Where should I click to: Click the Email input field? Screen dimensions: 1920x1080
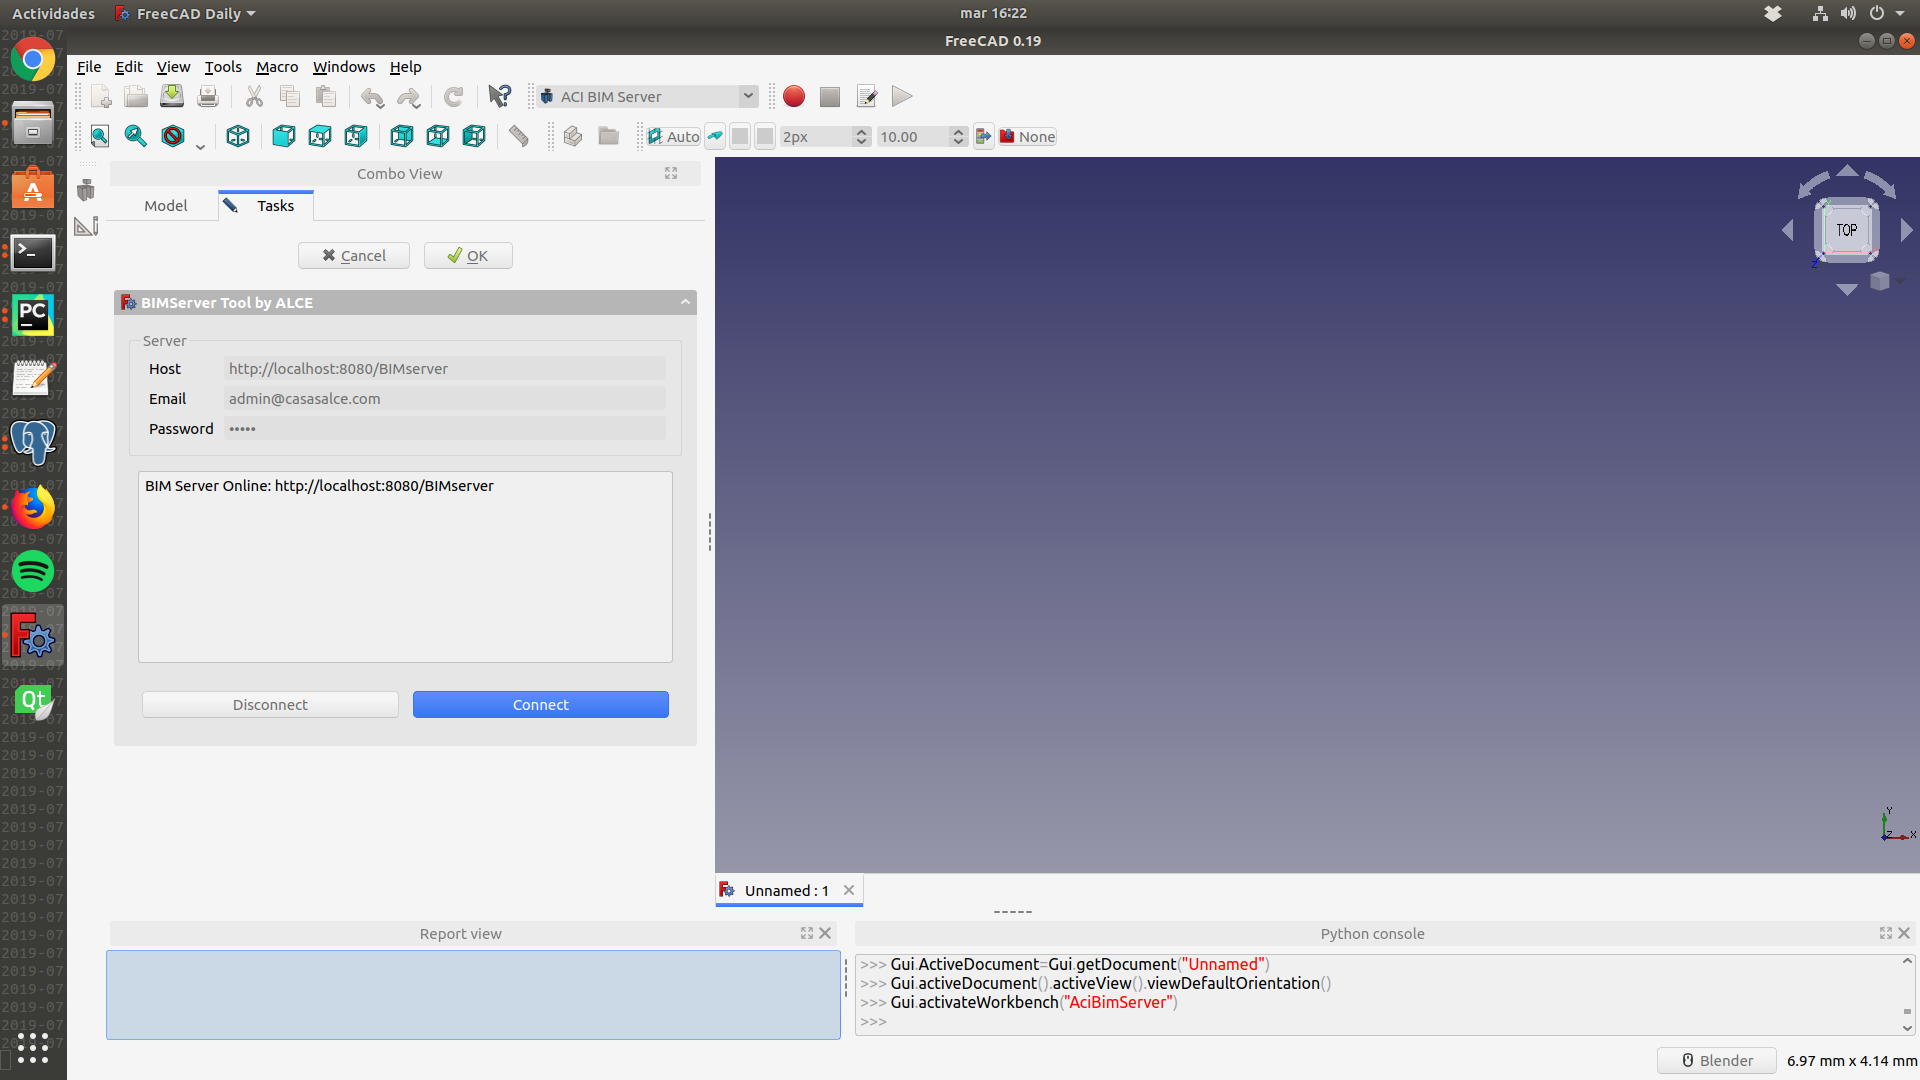click(x=445, y=399)
